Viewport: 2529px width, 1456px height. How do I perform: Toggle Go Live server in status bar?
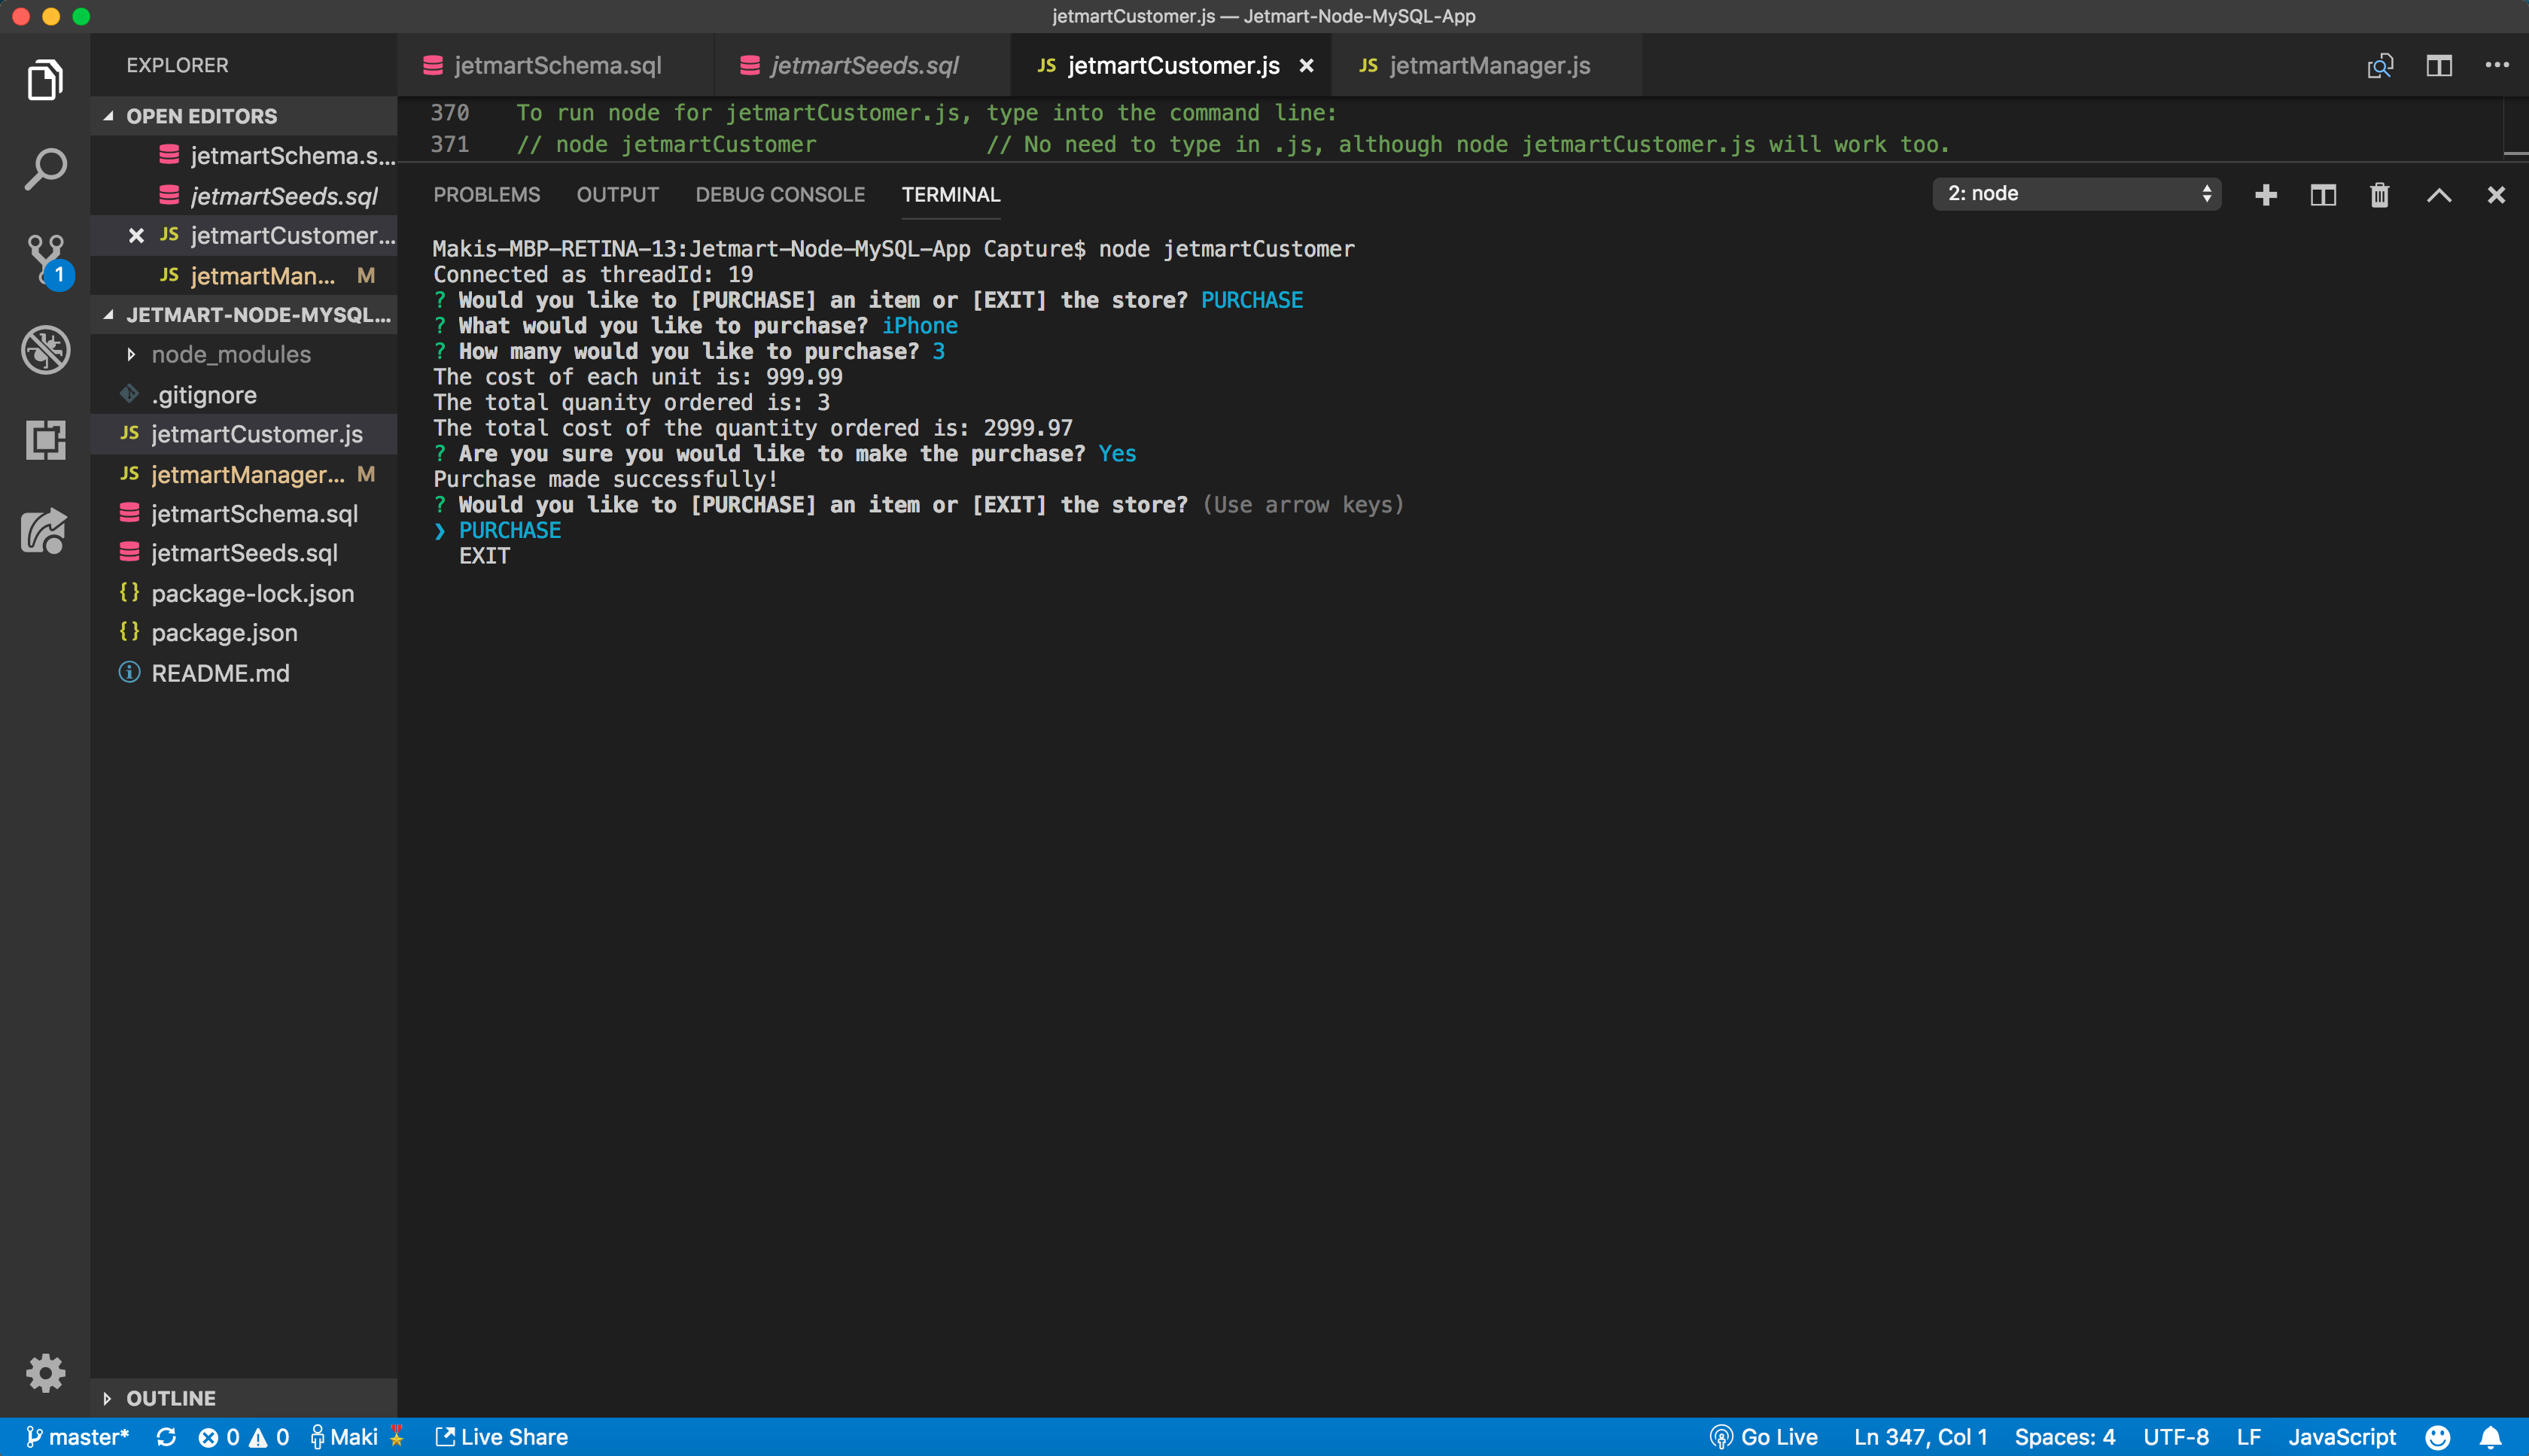click(x=1764, y=1437)
